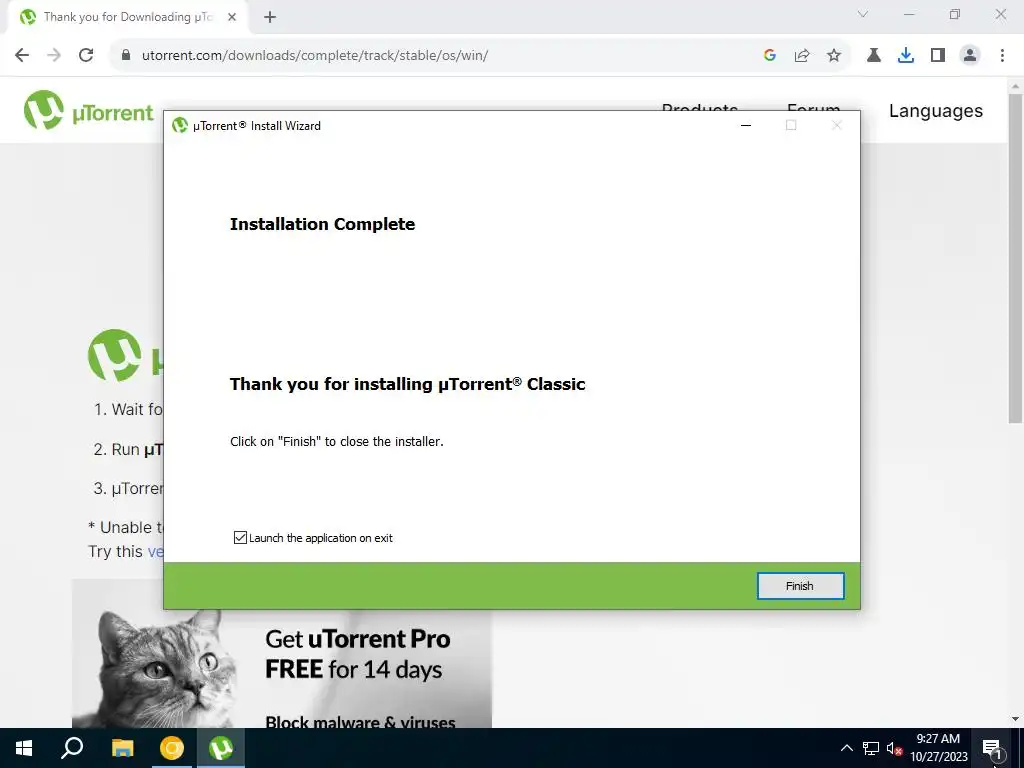Open the Products menu on webpage
The width and height of the screenshot is (1024, 768).
[699, 108]
